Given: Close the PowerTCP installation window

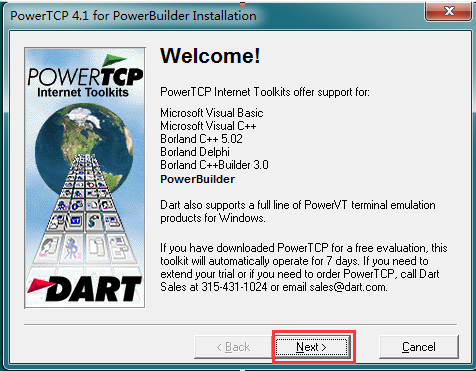Looking at the screenshot, I should [x=448, y=11].
